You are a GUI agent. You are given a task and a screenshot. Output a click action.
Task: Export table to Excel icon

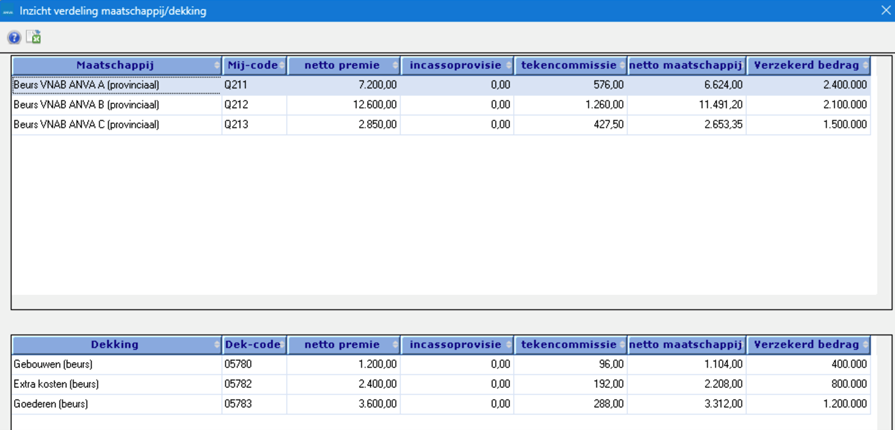point(34,38)
